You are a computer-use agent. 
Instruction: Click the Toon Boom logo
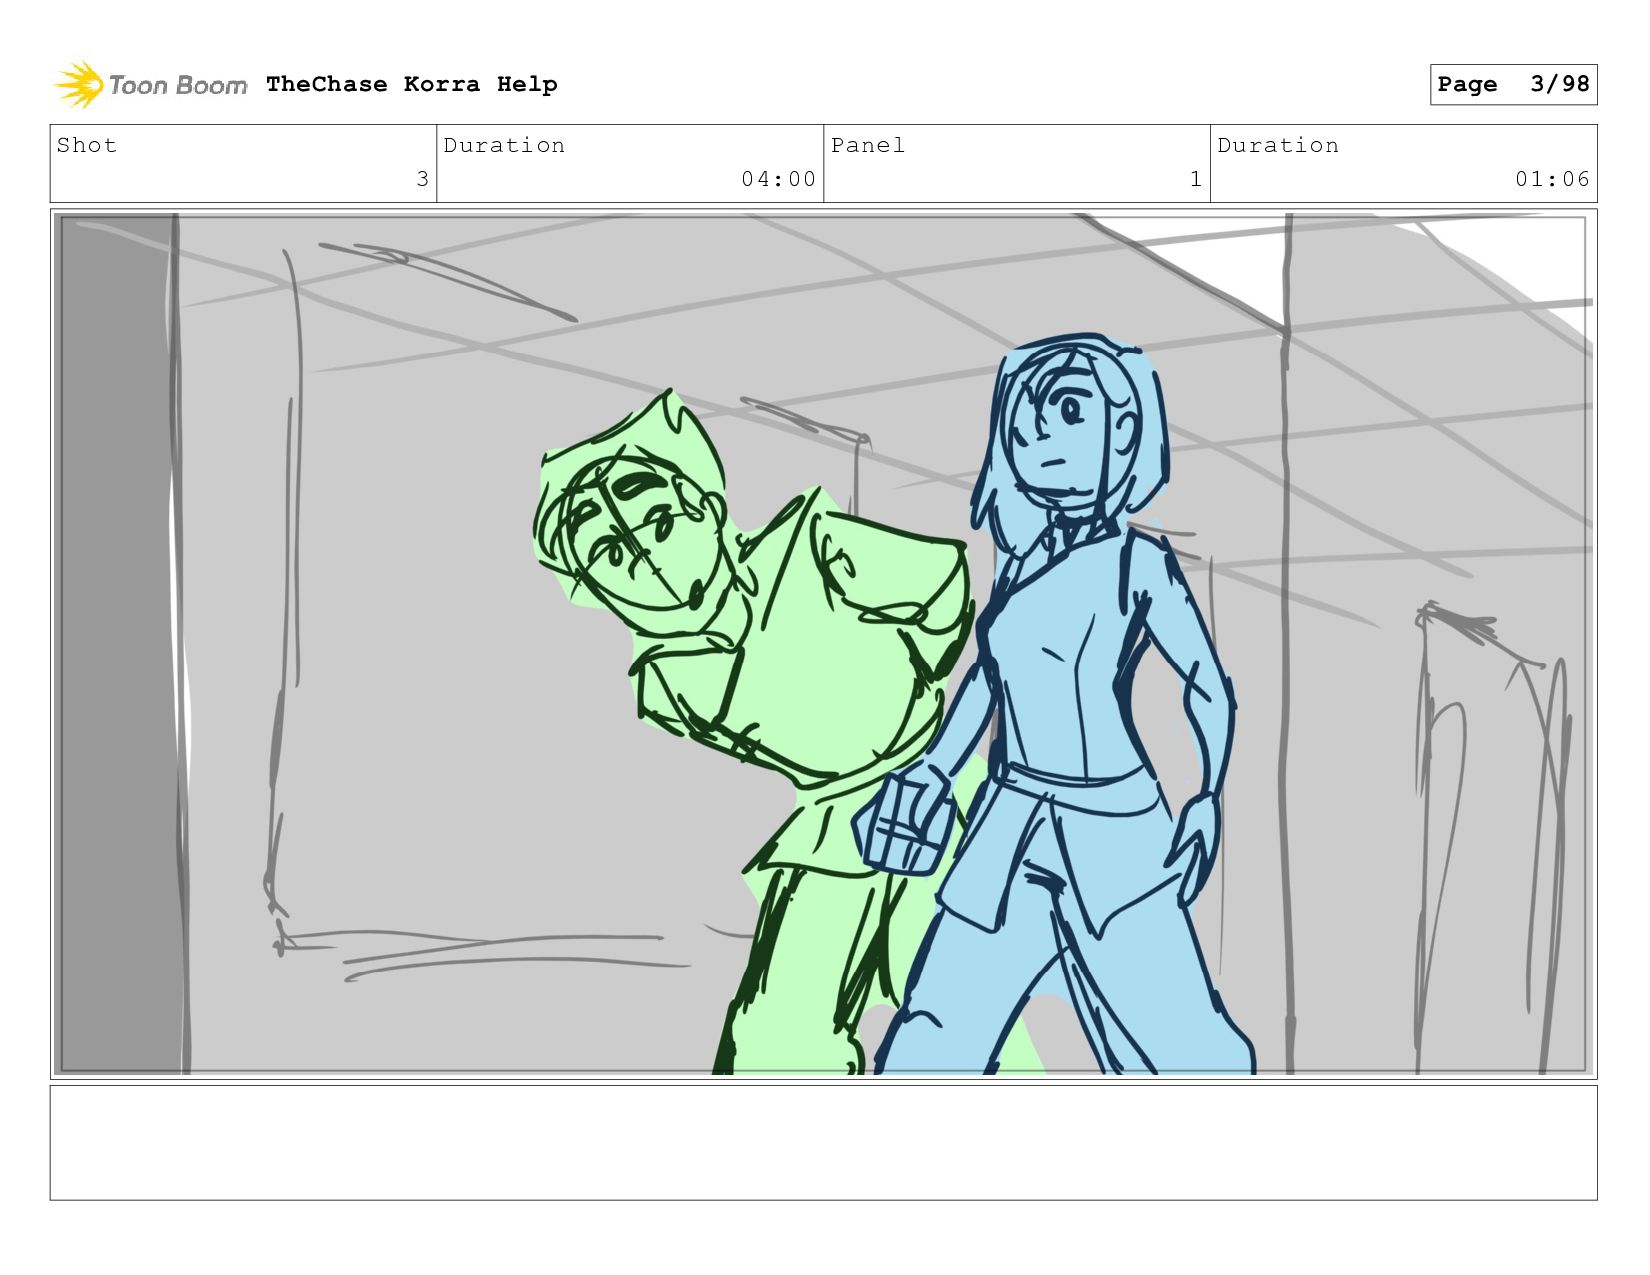(150, 85)
